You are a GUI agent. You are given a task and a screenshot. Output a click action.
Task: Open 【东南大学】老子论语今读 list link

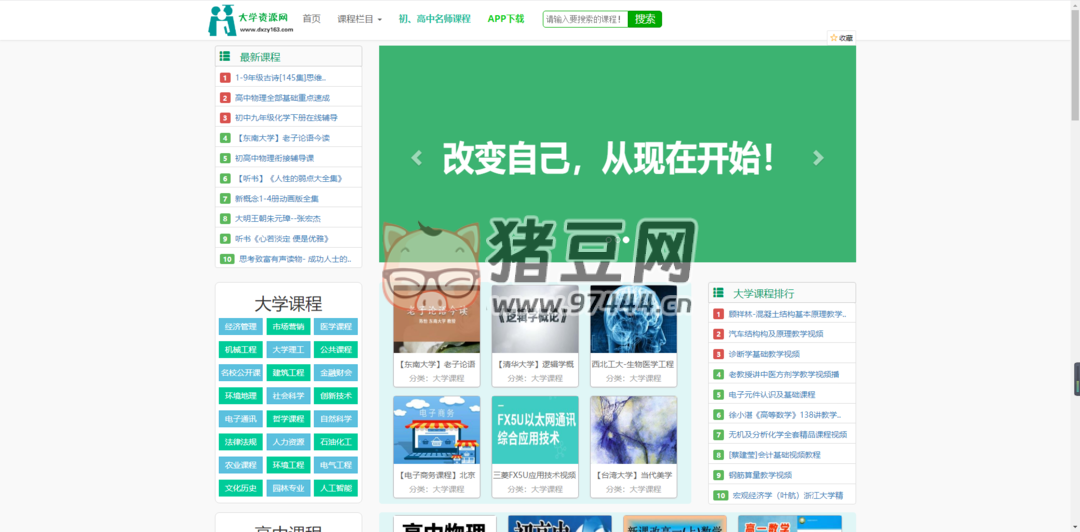(282, 138)
